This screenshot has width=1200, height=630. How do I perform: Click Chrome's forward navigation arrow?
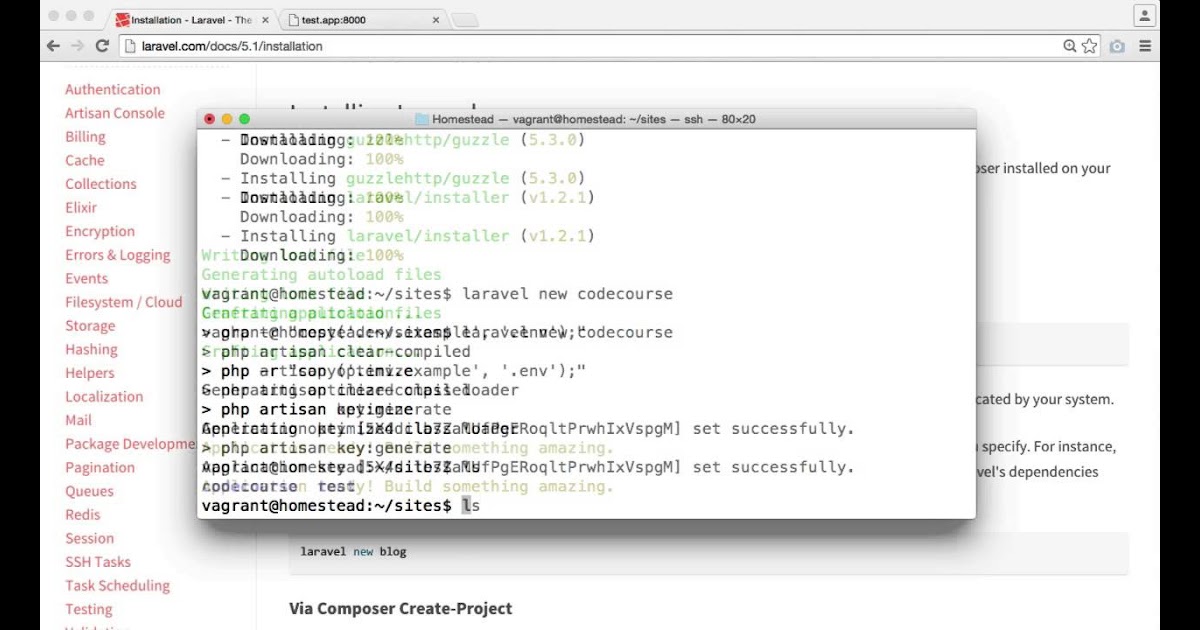pos(77,46)
